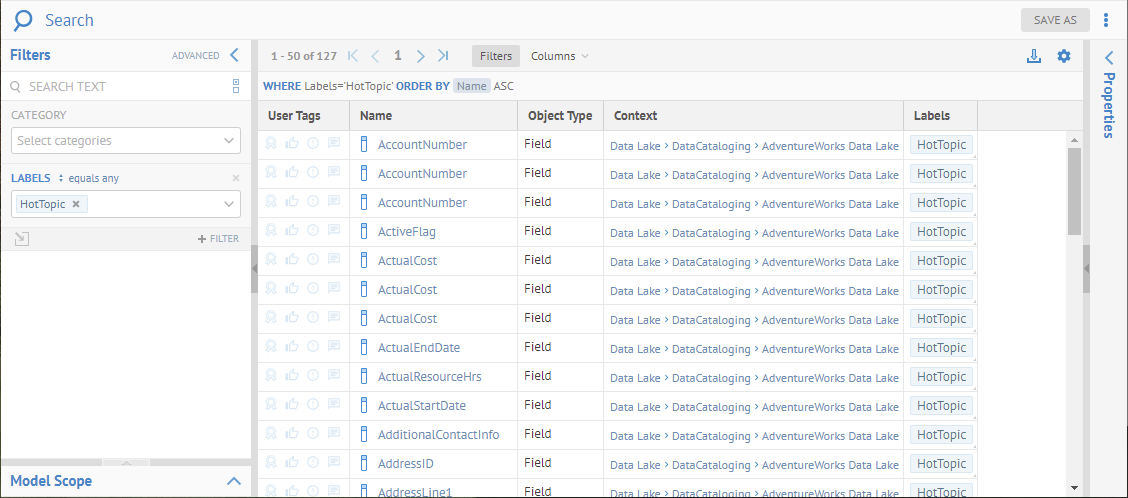Collapse the Model Scope section
Screen dimensions: 1128x498
pos(234,481)
